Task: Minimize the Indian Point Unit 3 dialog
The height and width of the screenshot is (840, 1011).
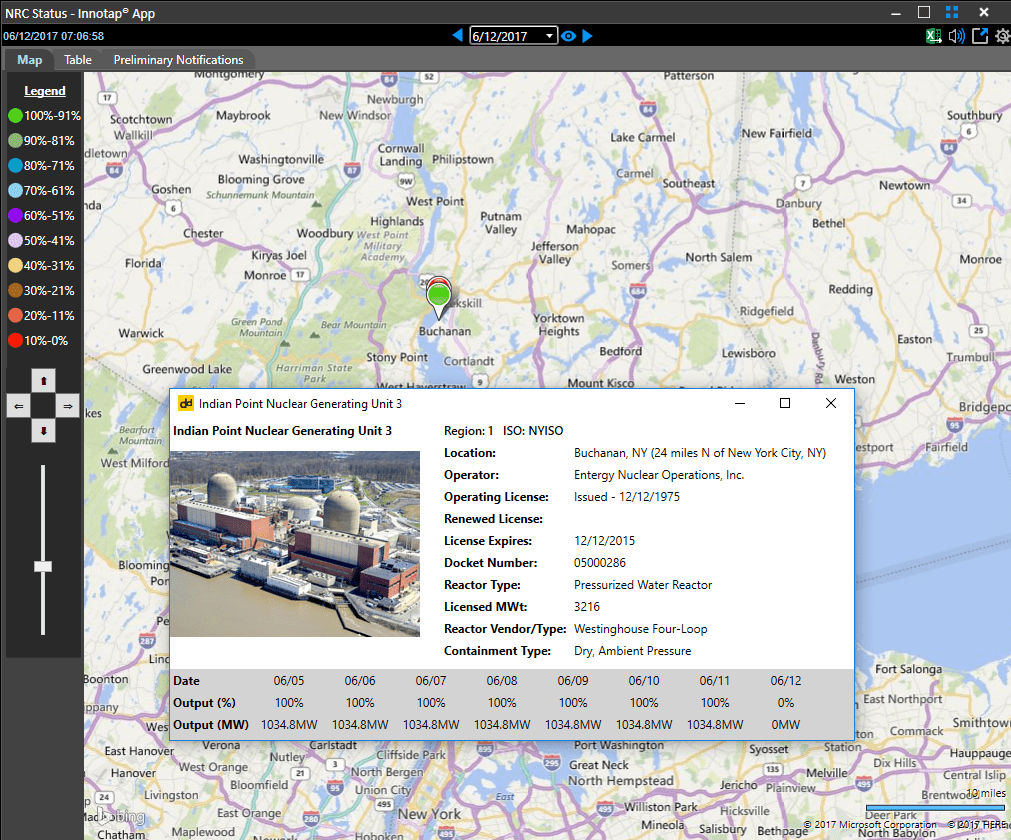Action: click(x=740, y=404)
